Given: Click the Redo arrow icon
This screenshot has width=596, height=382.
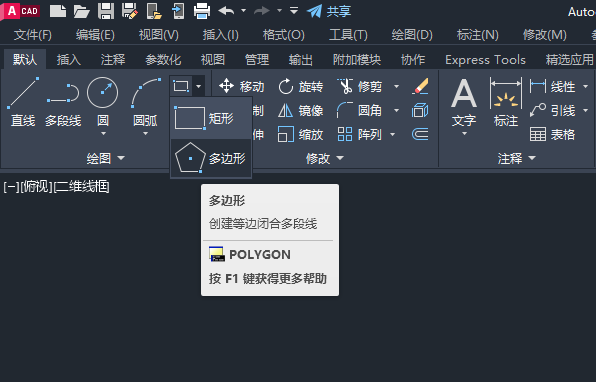Looking at the screenshot, I should (x=262, y=11).
